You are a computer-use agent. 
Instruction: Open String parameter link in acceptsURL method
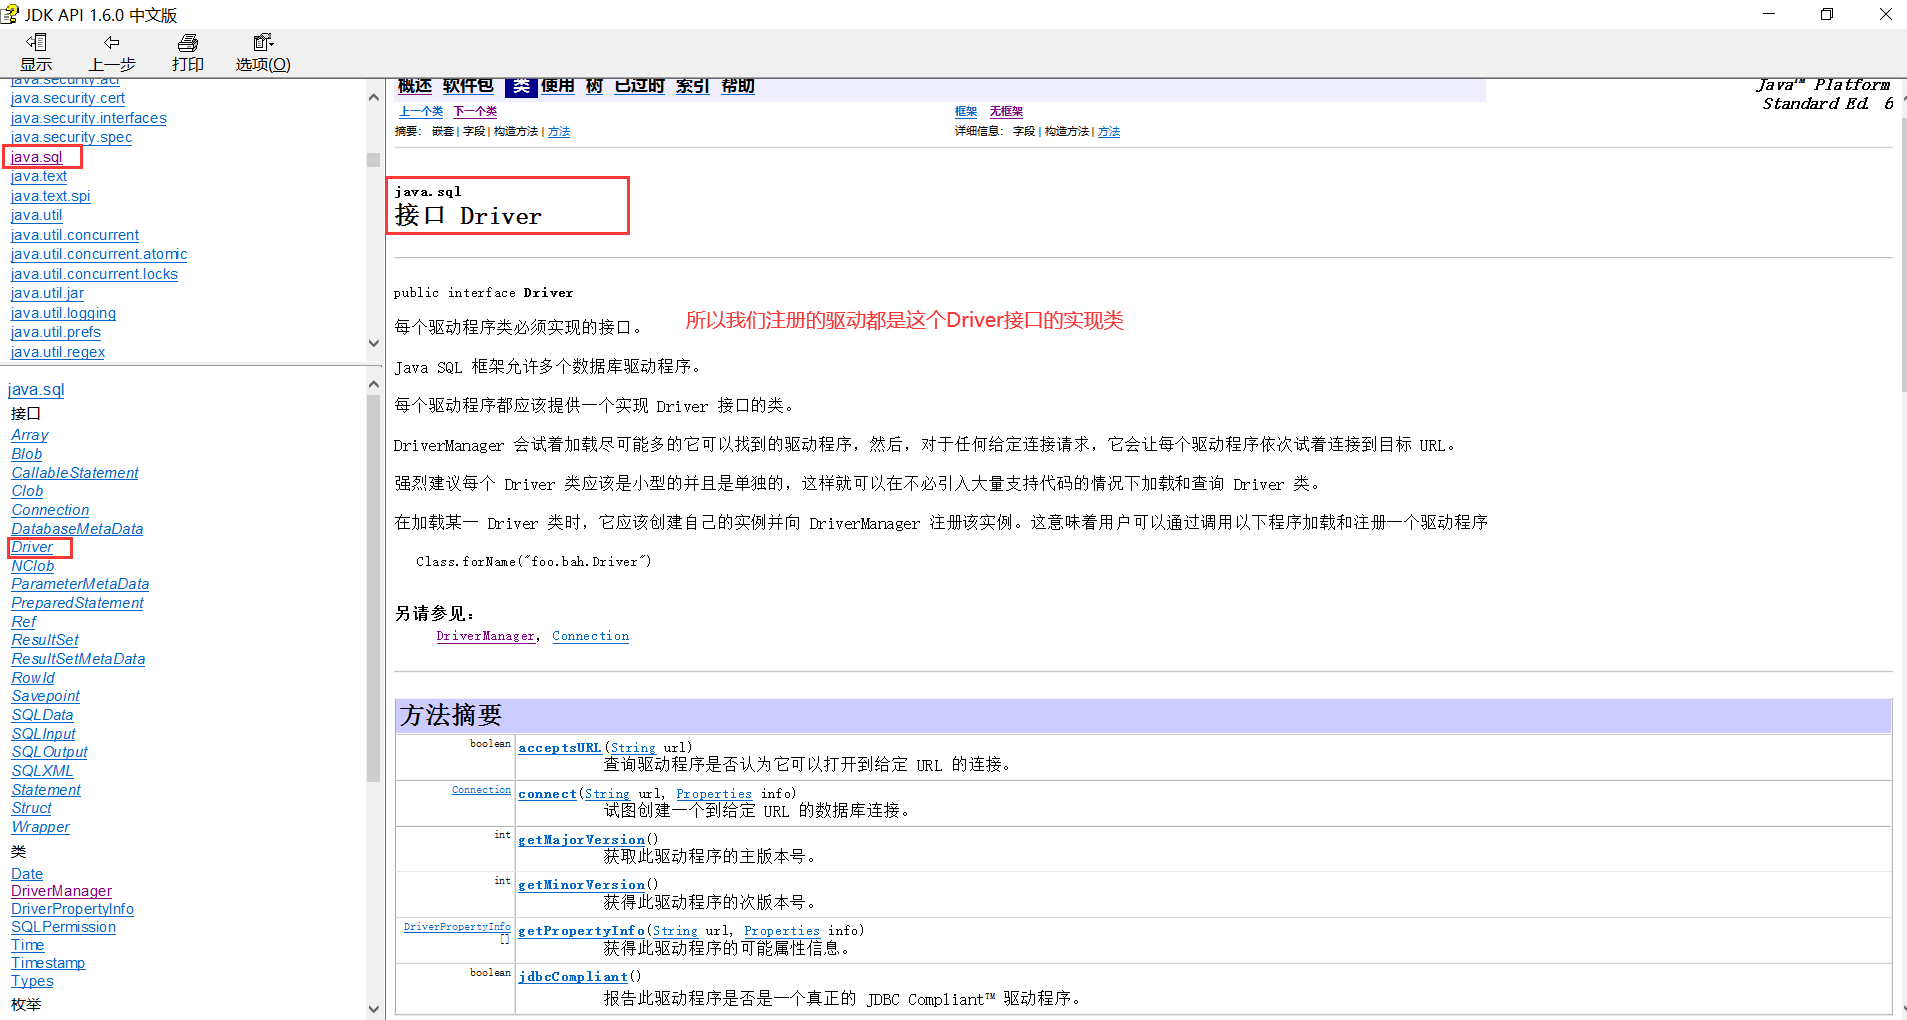pyautogui.click(x=633, y=748)
